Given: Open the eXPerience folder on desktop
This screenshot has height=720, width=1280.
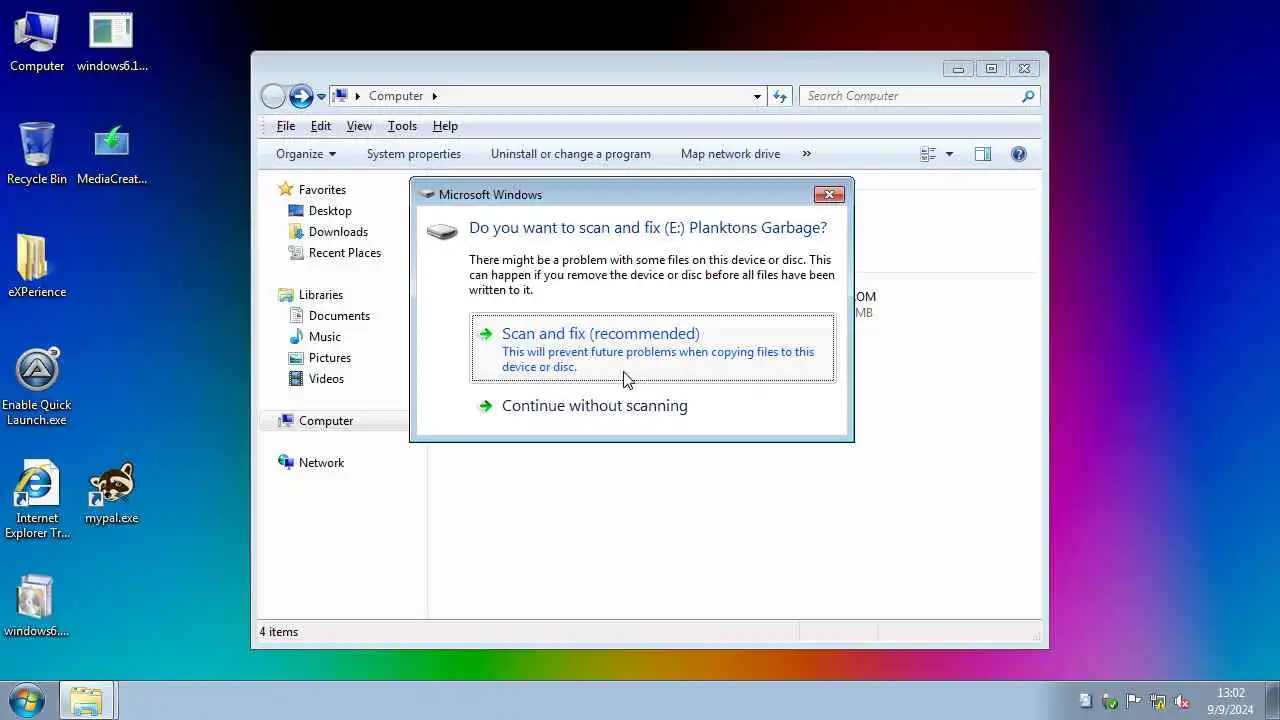Looking at the screenshot, I should tap(37, 266).
